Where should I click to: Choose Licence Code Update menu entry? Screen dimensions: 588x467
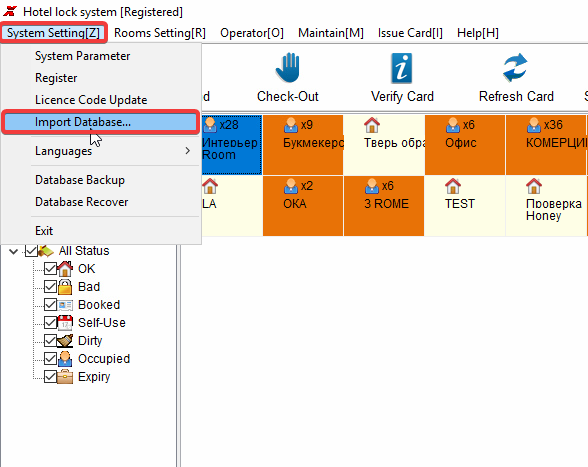coord(100,100)
